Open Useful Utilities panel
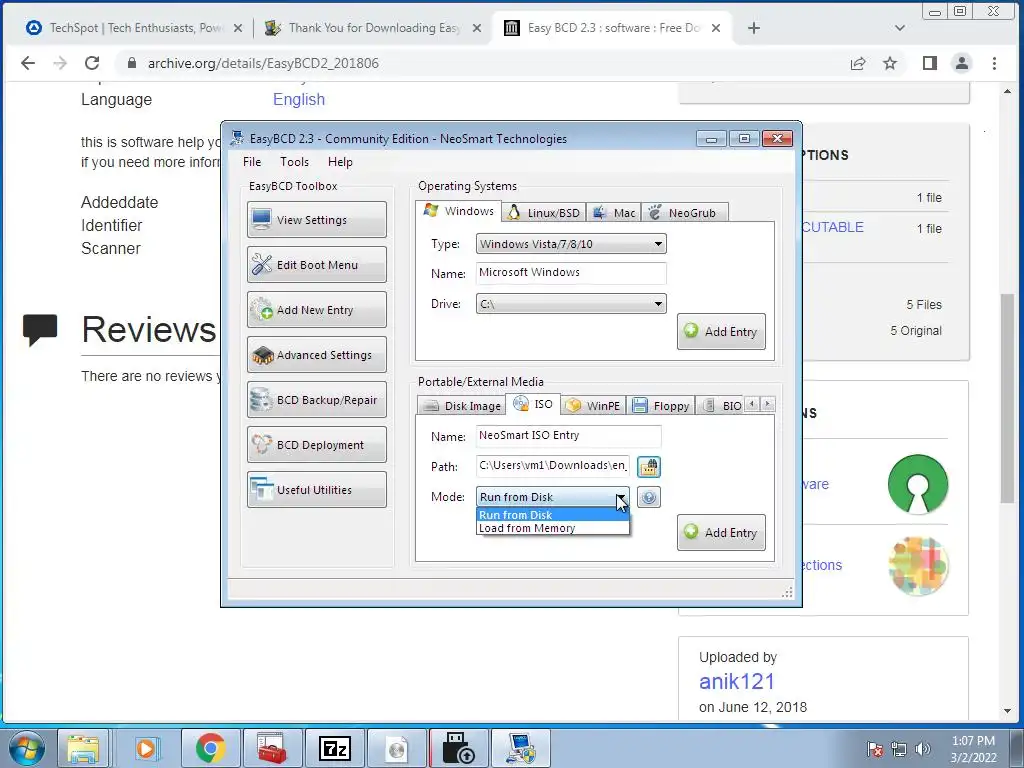1024x768 pixels. click(x=317, y=490)
